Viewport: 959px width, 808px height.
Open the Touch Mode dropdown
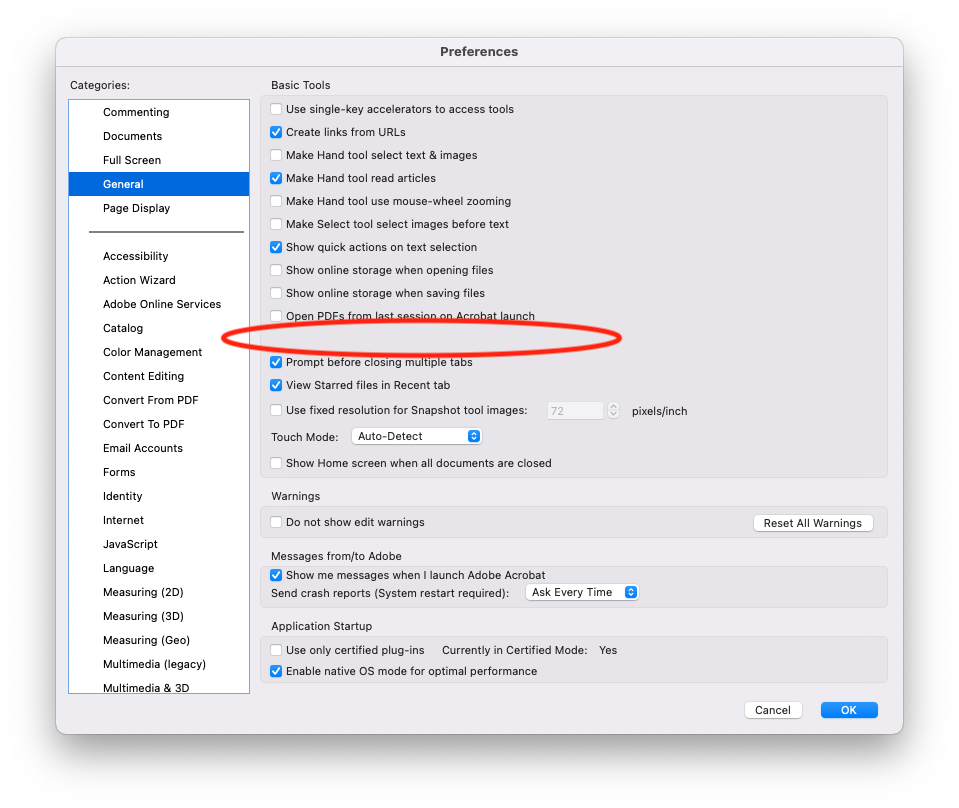(416, 436)
